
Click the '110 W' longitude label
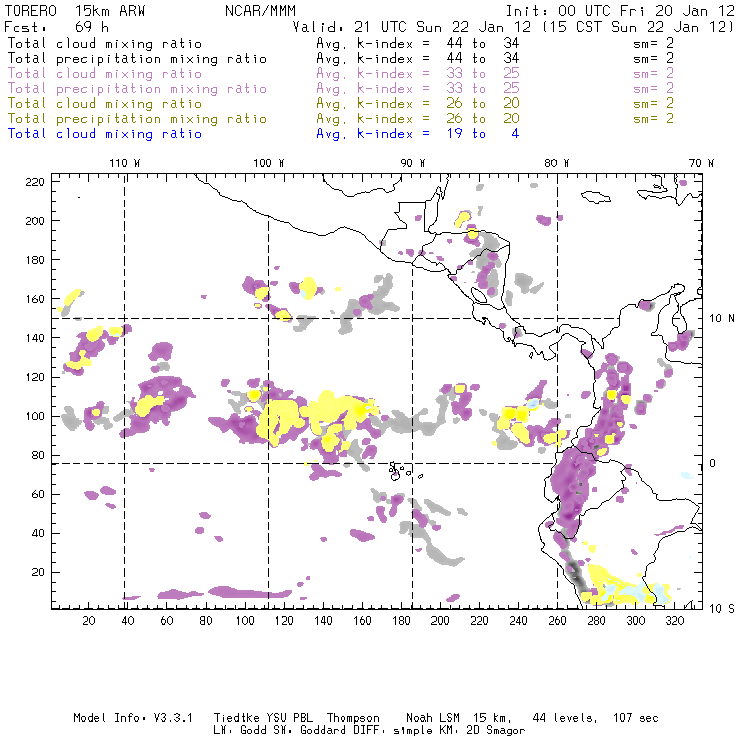click(x=125, y=163)
